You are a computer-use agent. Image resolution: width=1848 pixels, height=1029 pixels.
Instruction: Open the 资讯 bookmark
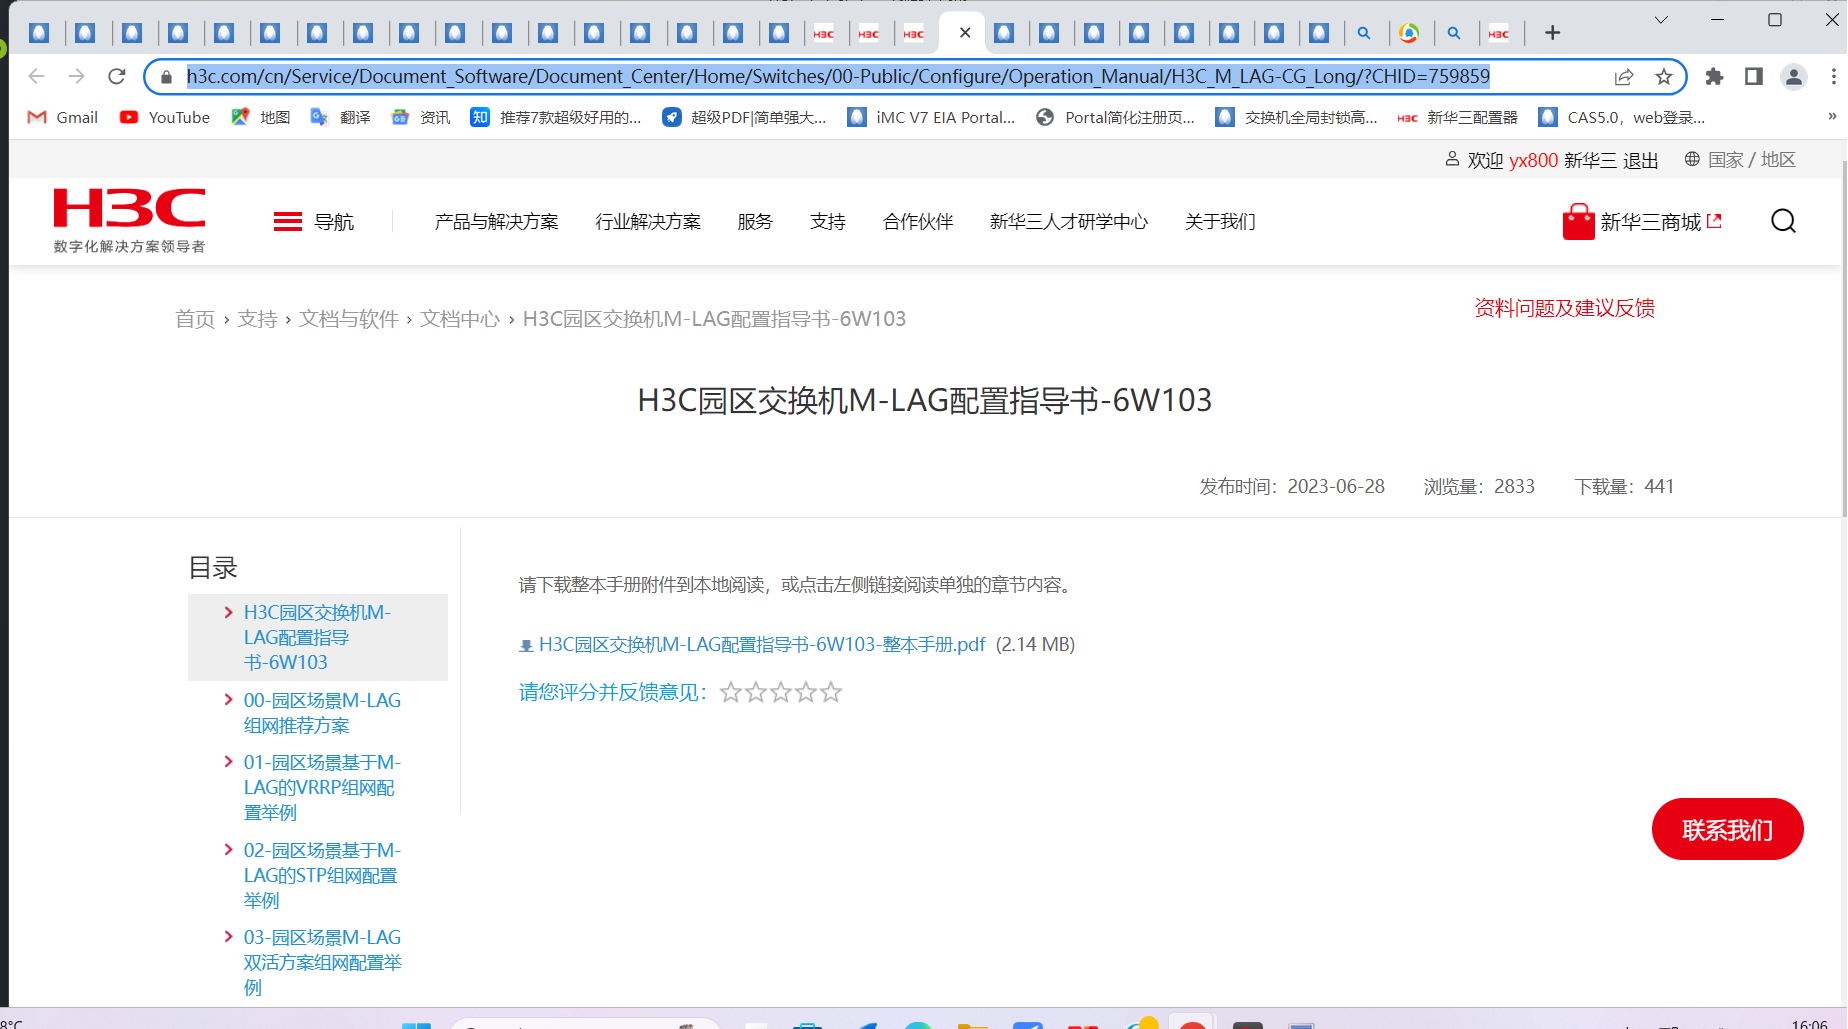coord(420,117)
